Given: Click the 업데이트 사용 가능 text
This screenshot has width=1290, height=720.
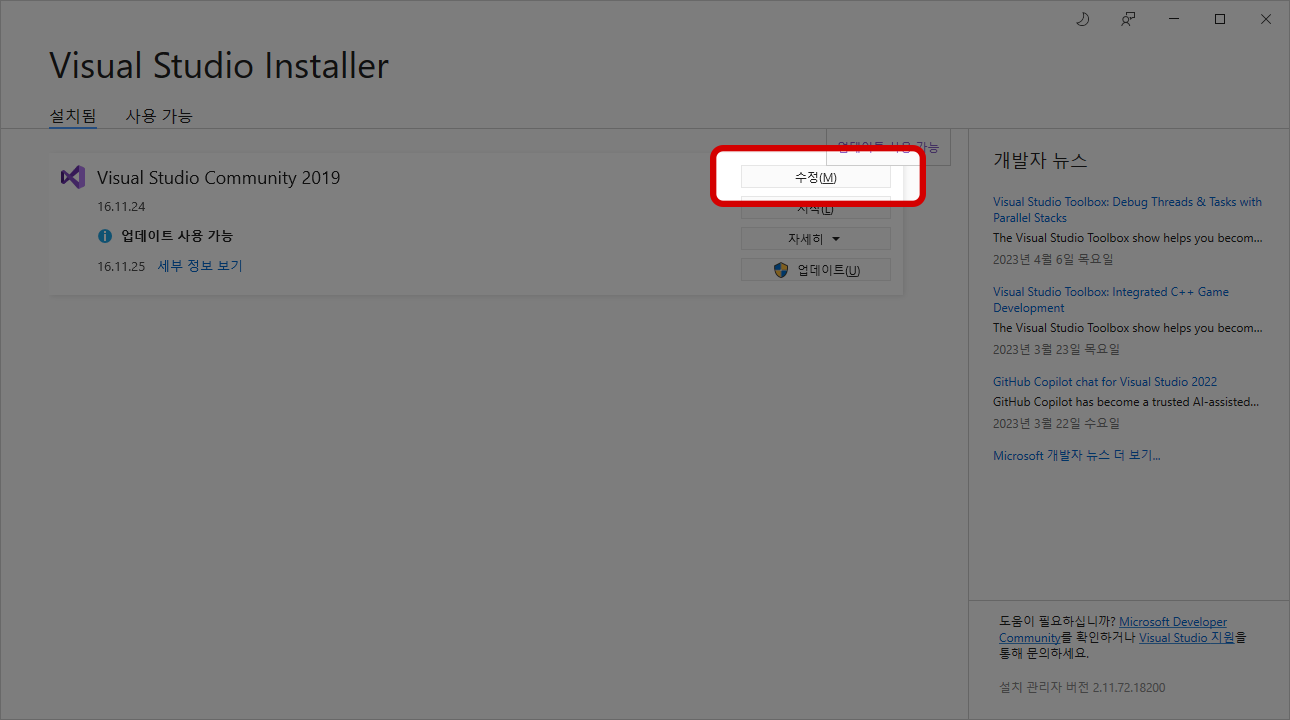Looking at the screenshot, I should click(177, 236).
